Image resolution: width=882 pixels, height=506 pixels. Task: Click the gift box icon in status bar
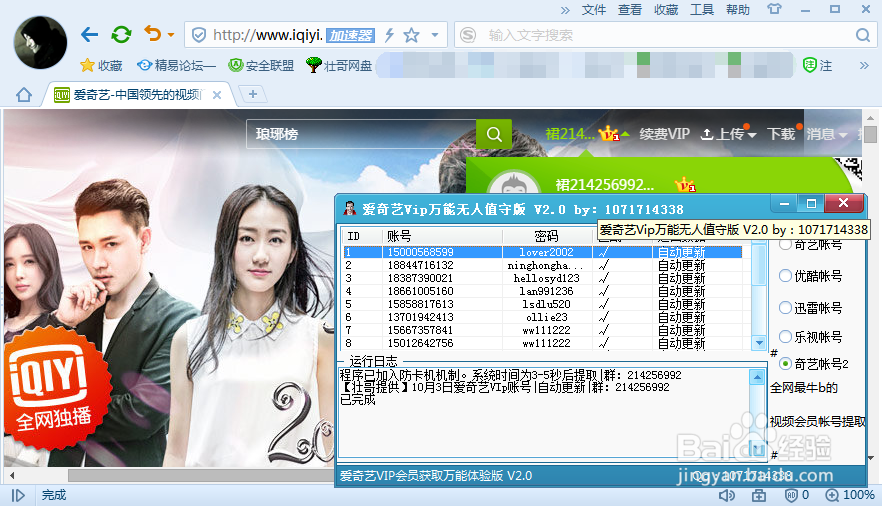[x=759, y=495]
